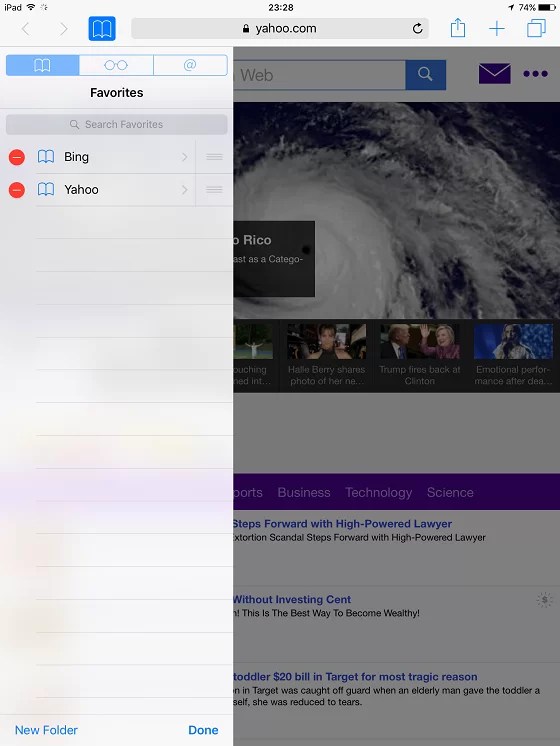Switch to the Reading List glasses tab
The width and height of the screenshot is (560, 746).
pos(116,65)
